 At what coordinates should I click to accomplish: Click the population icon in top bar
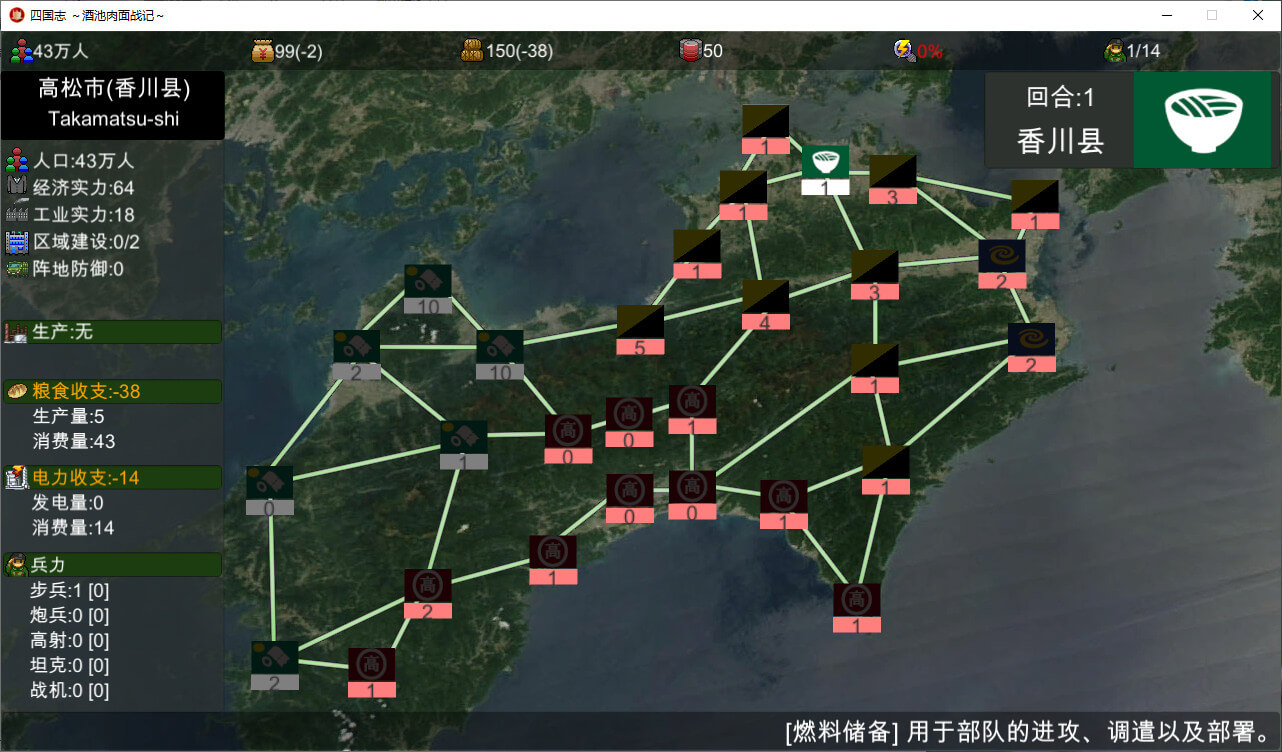tap(21, 51)
